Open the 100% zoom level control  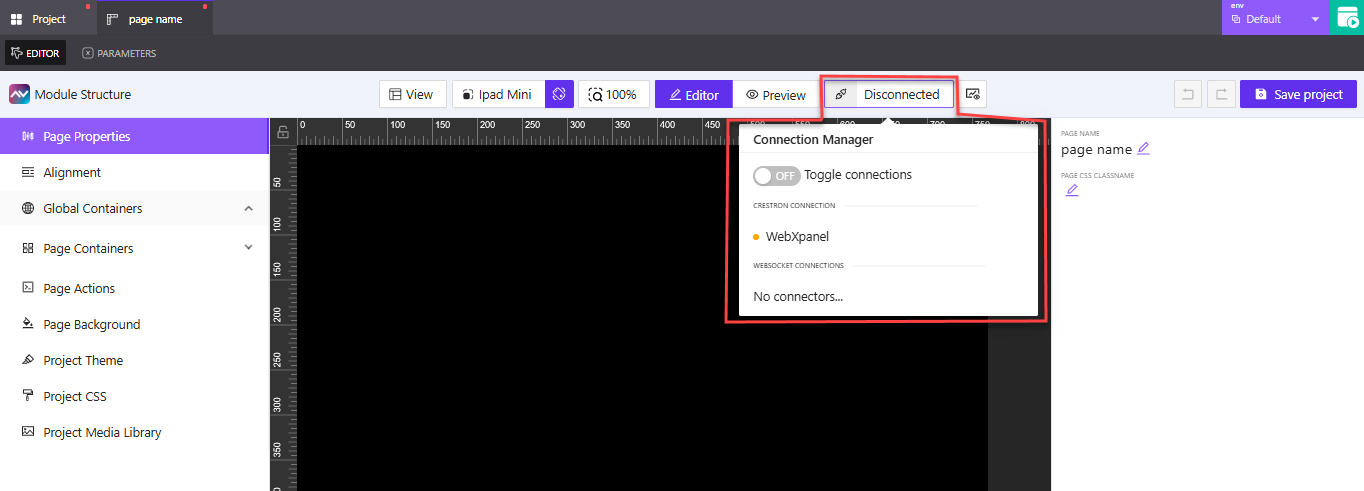pyautogui.click(x=613, y=95)
